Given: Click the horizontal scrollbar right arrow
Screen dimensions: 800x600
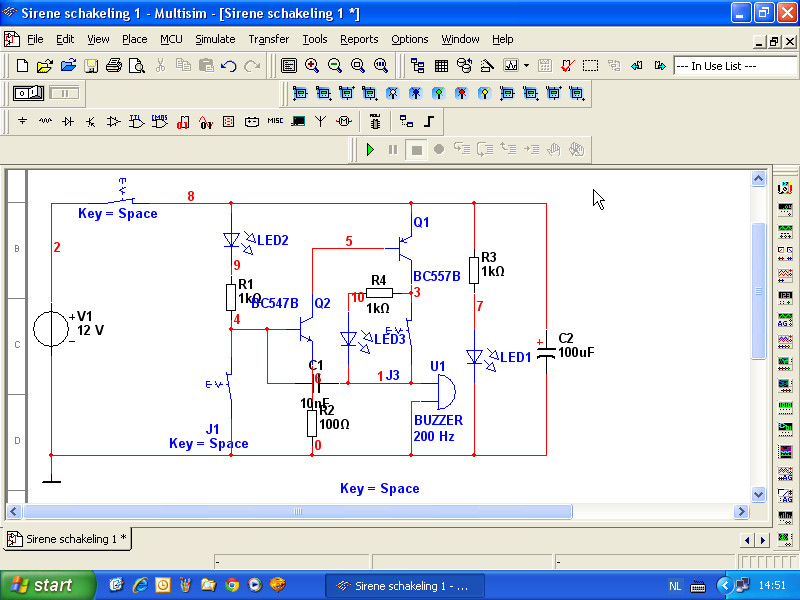Looking at the screenshot, I should coord(741,512).
